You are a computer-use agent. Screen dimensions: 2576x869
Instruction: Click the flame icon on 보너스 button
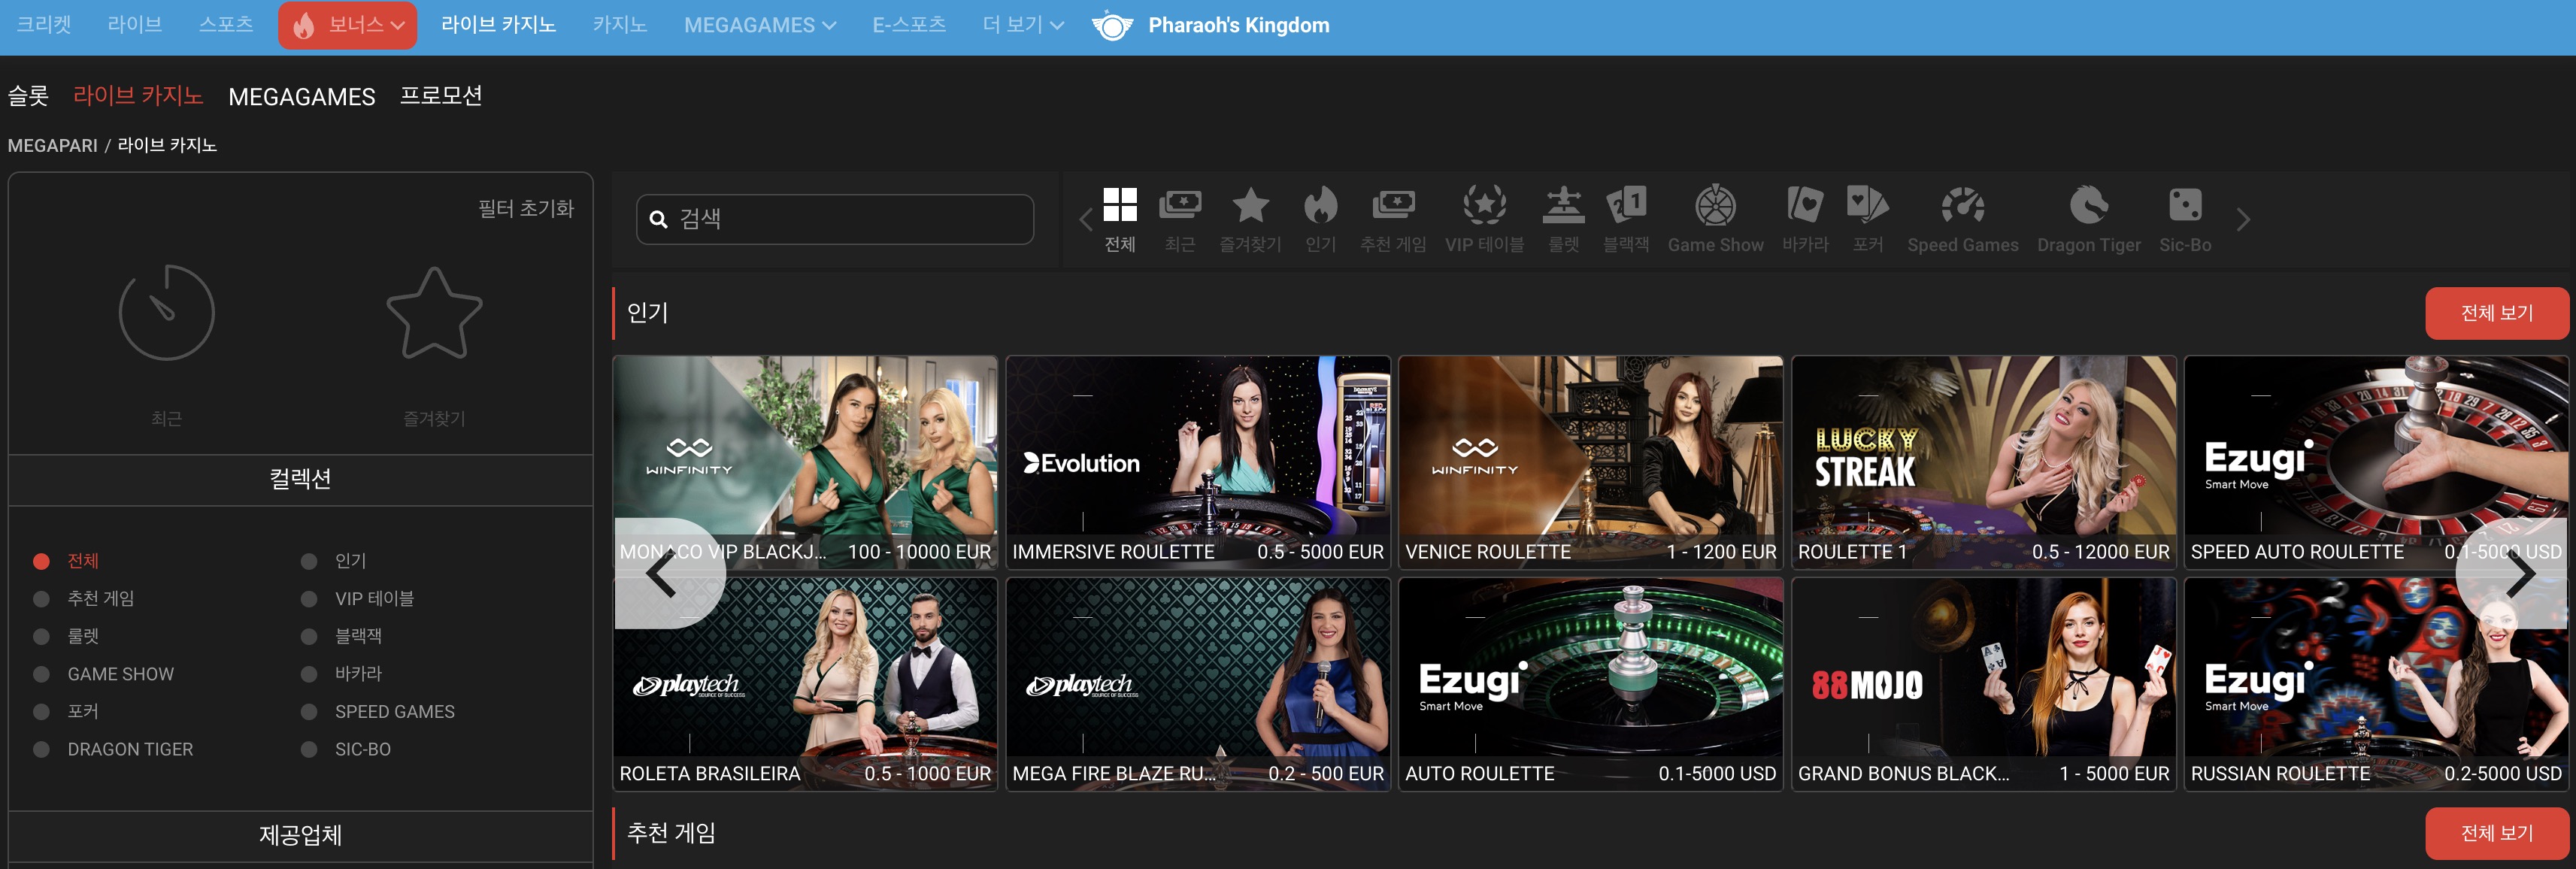pyautogui.click(x=303, y=25)
